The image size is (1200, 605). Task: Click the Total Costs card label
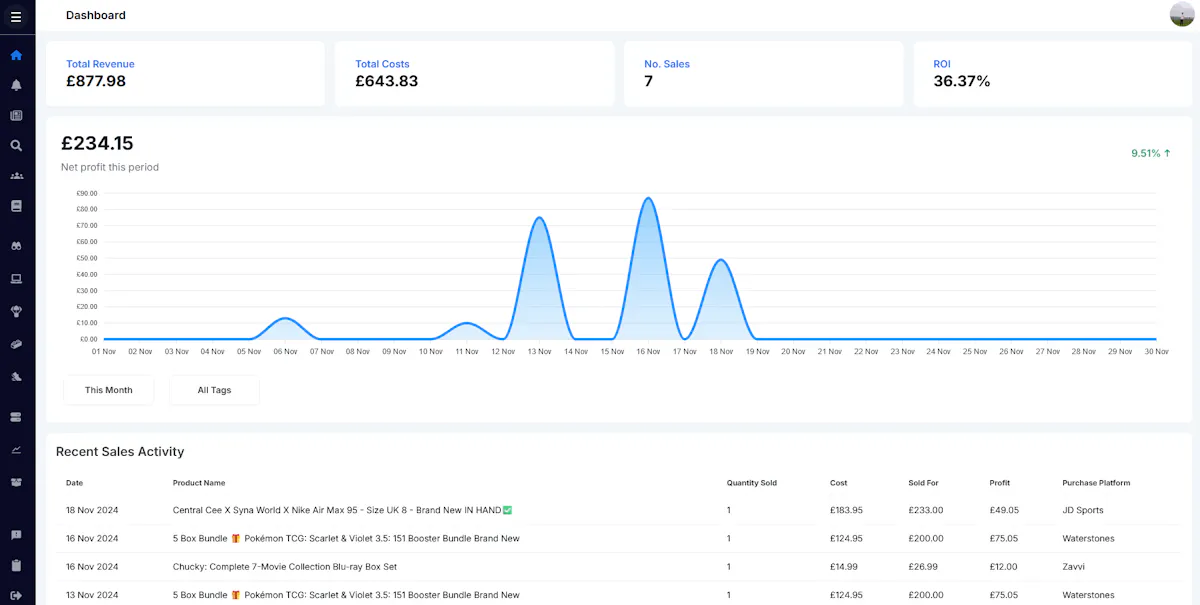tap(383, 64)
